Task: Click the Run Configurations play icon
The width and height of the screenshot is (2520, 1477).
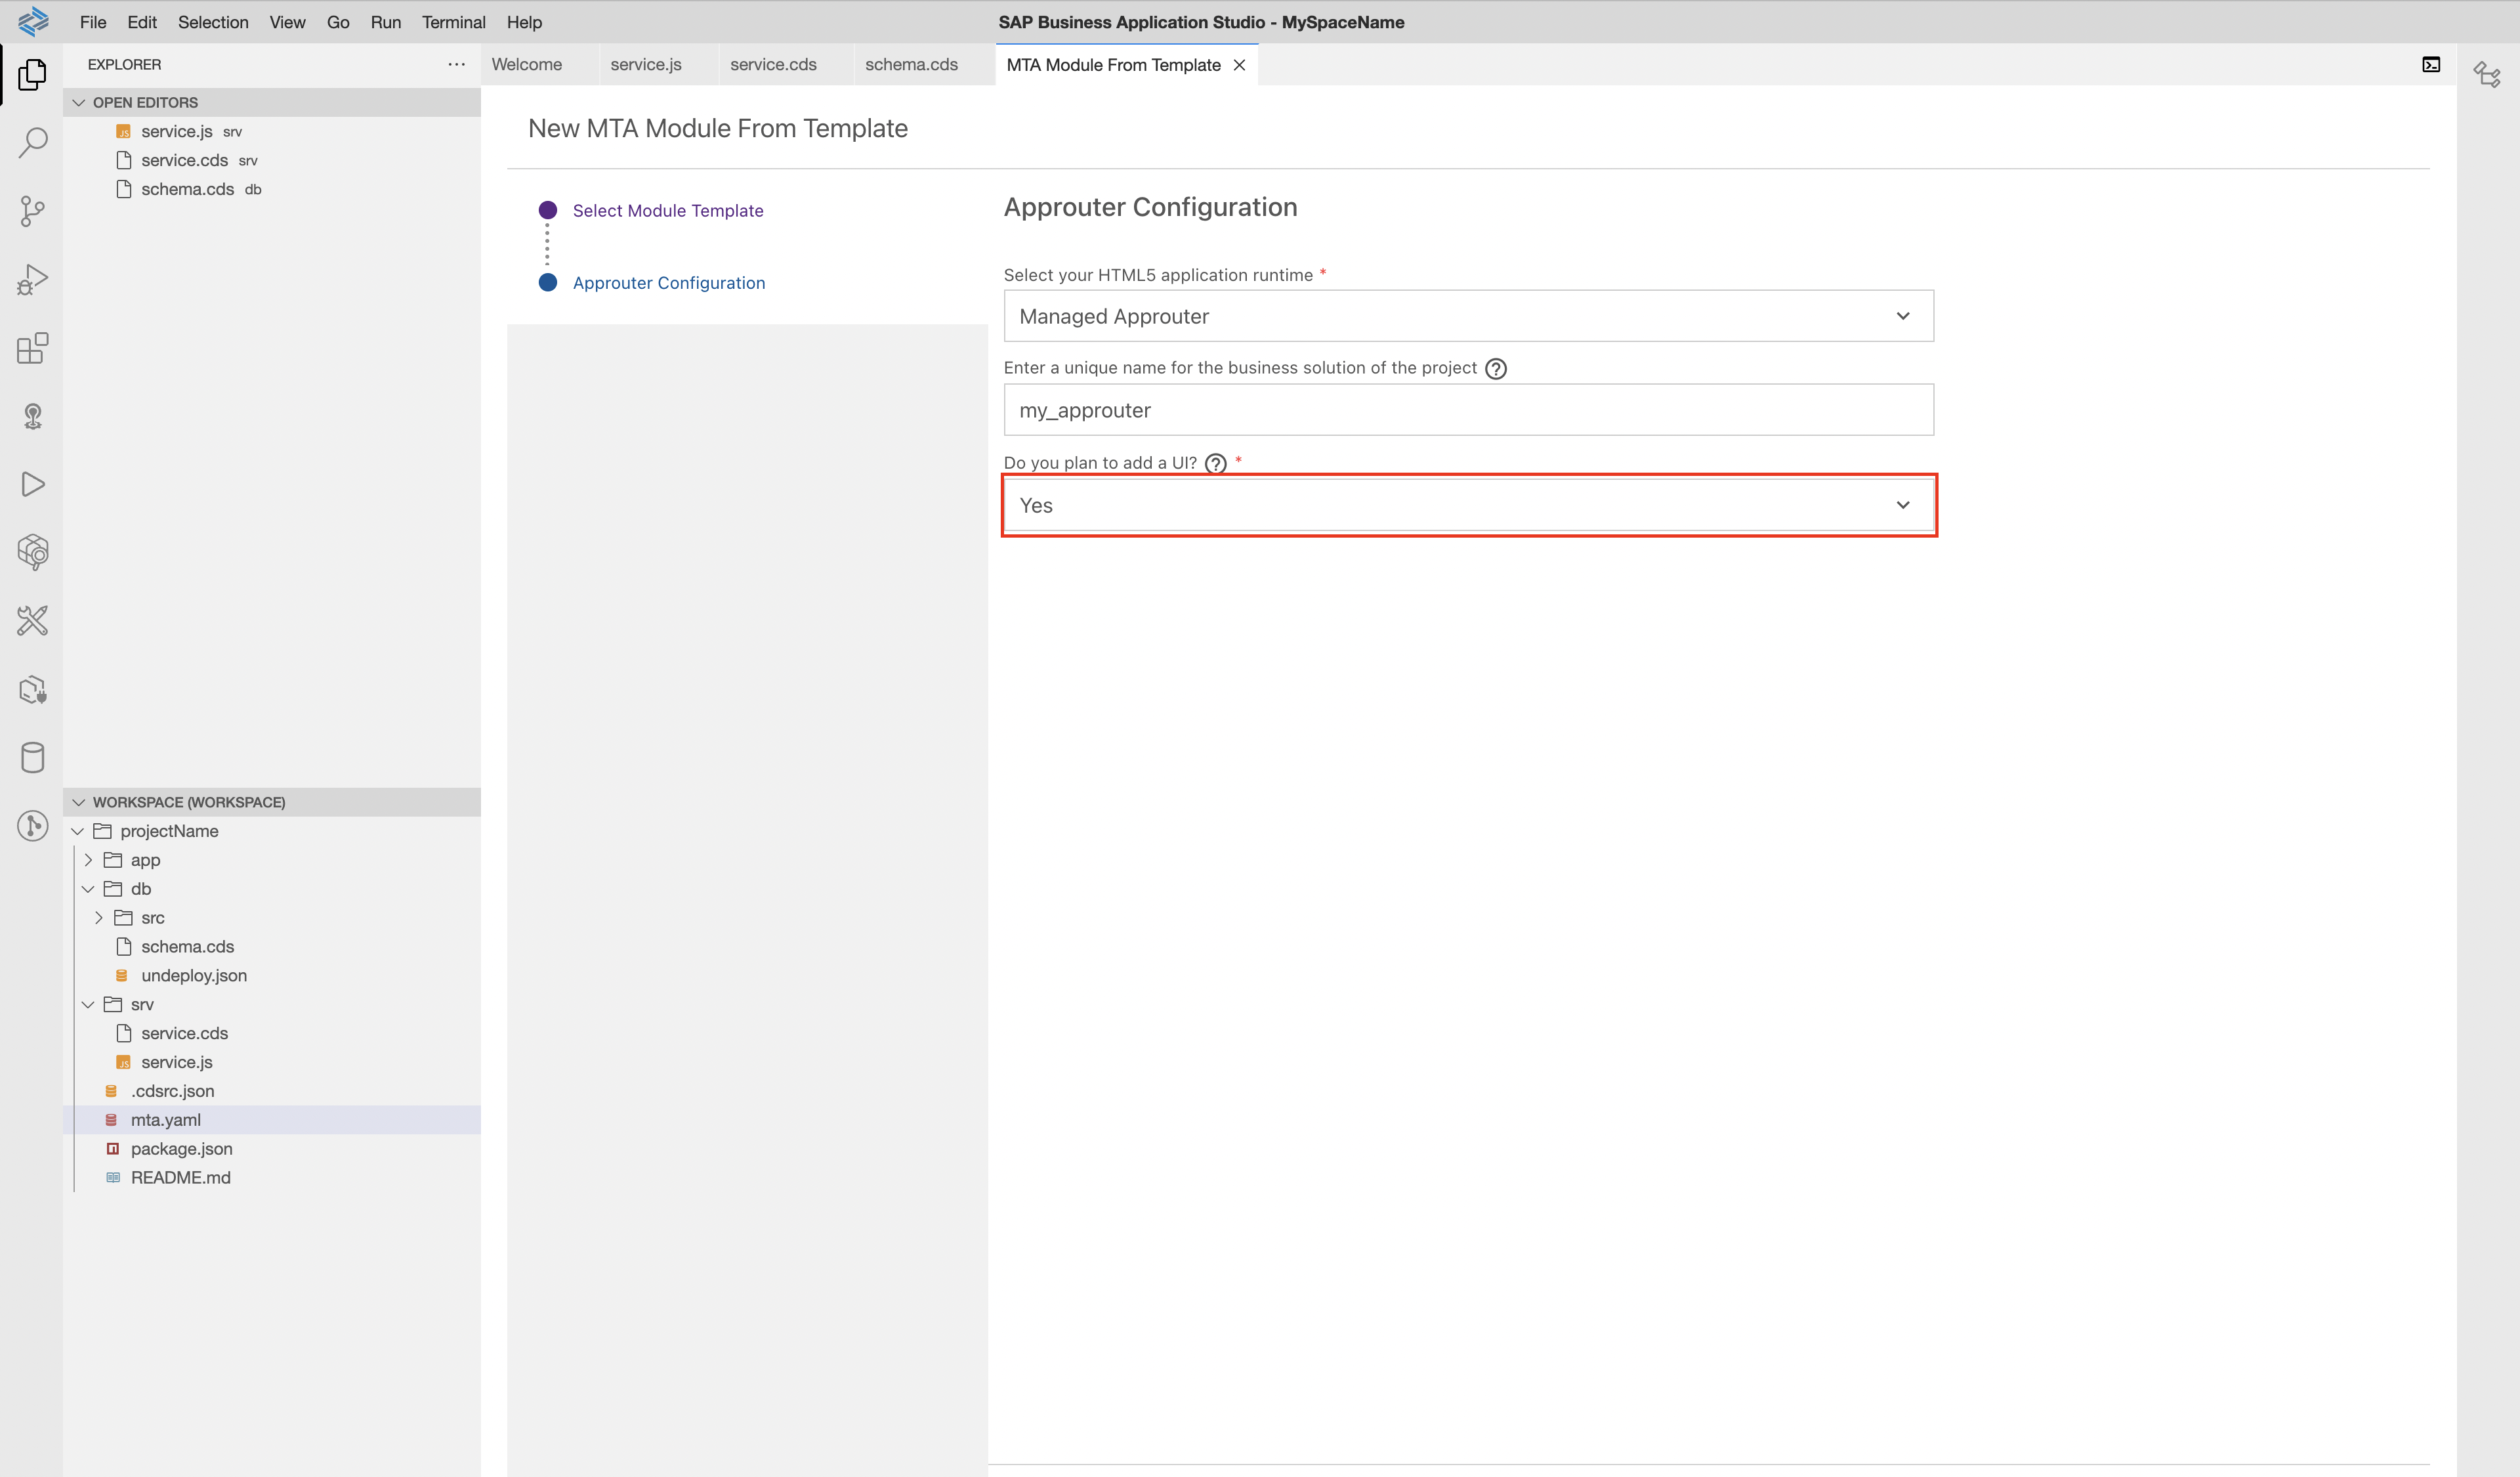Action: pos(32,484)
